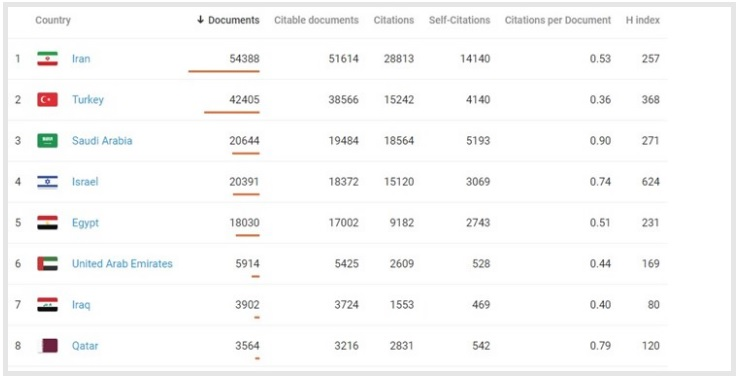This screenshot has width=740, height=377.
Task: Select self-citations value 3069
Action: (478, 182)
